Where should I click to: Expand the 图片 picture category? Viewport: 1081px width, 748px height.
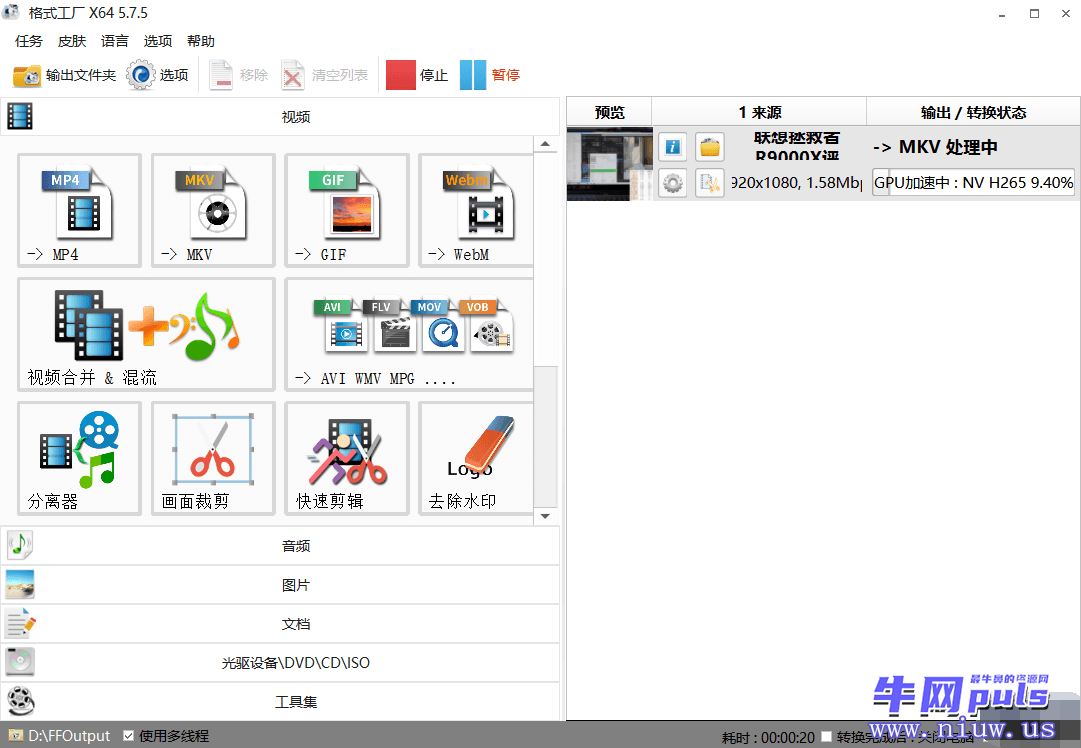pos(280,585)
